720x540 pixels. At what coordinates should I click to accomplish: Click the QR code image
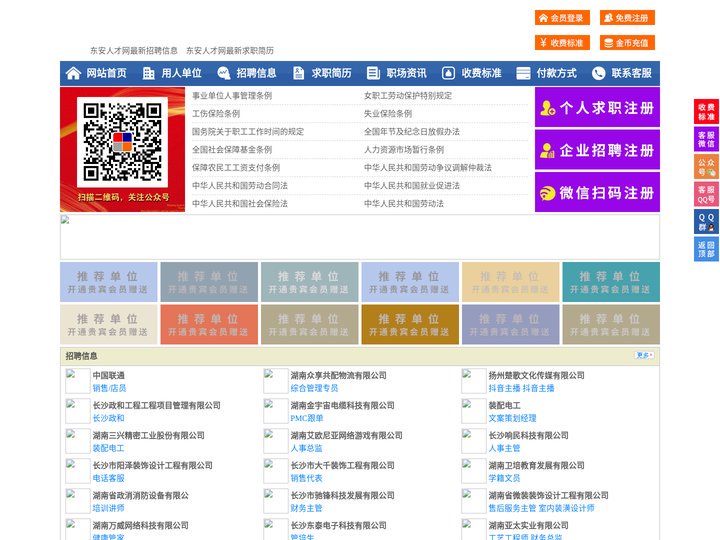click(122, 142)
